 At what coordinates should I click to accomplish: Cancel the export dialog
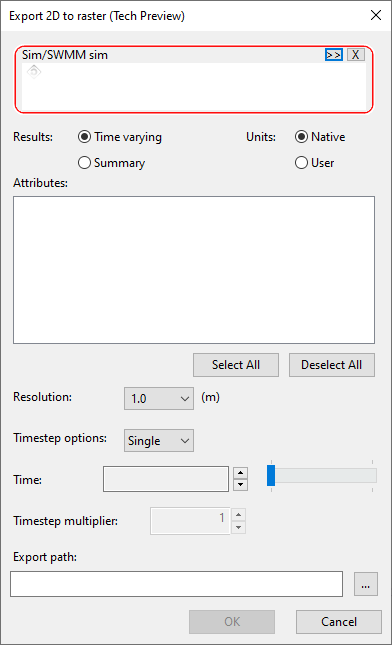coord(339,622)
